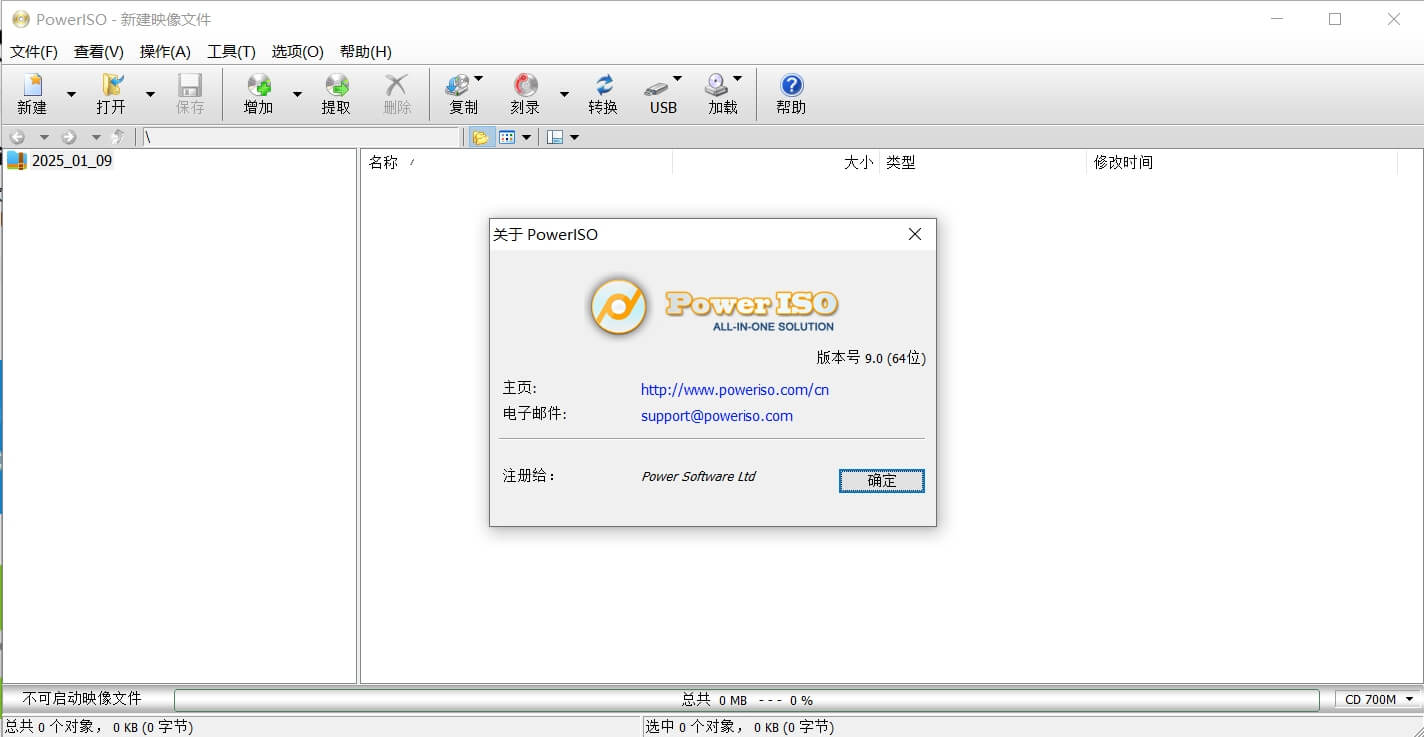Open the pane layout dropdown arrow
Image resolution: width=1424 pixels, height=737 pixels.
[574, 137]
